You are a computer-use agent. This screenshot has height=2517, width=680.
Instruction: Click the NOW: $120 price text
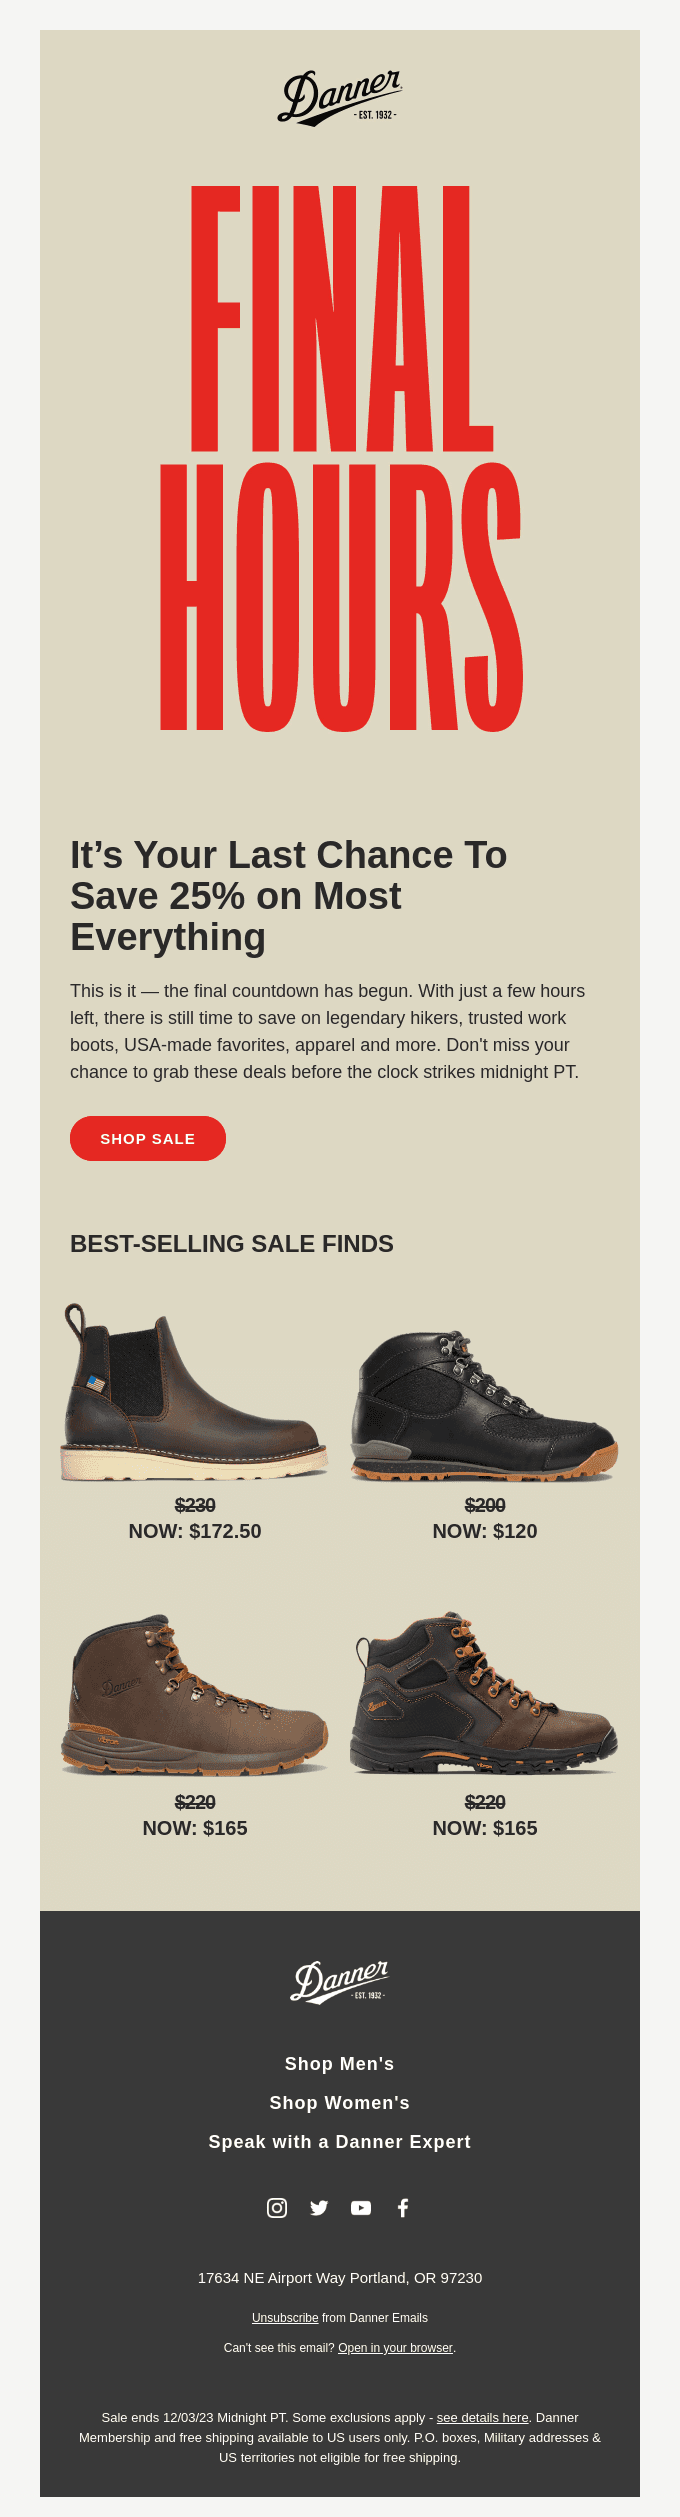pos(485,1531)
